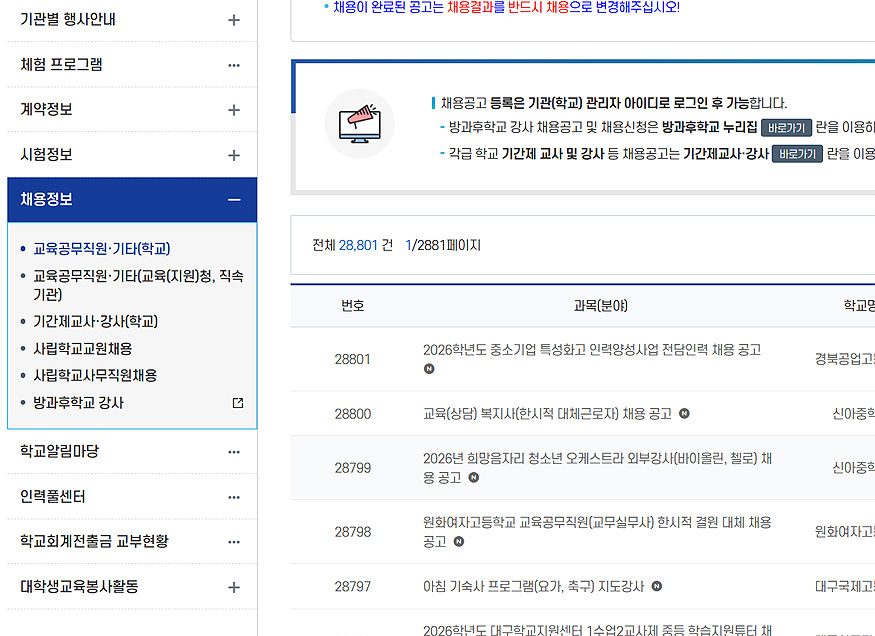Click the N badge on the 원화여자고등학교 posting
This screenshot has height=636, width=875.
[458, 542]
